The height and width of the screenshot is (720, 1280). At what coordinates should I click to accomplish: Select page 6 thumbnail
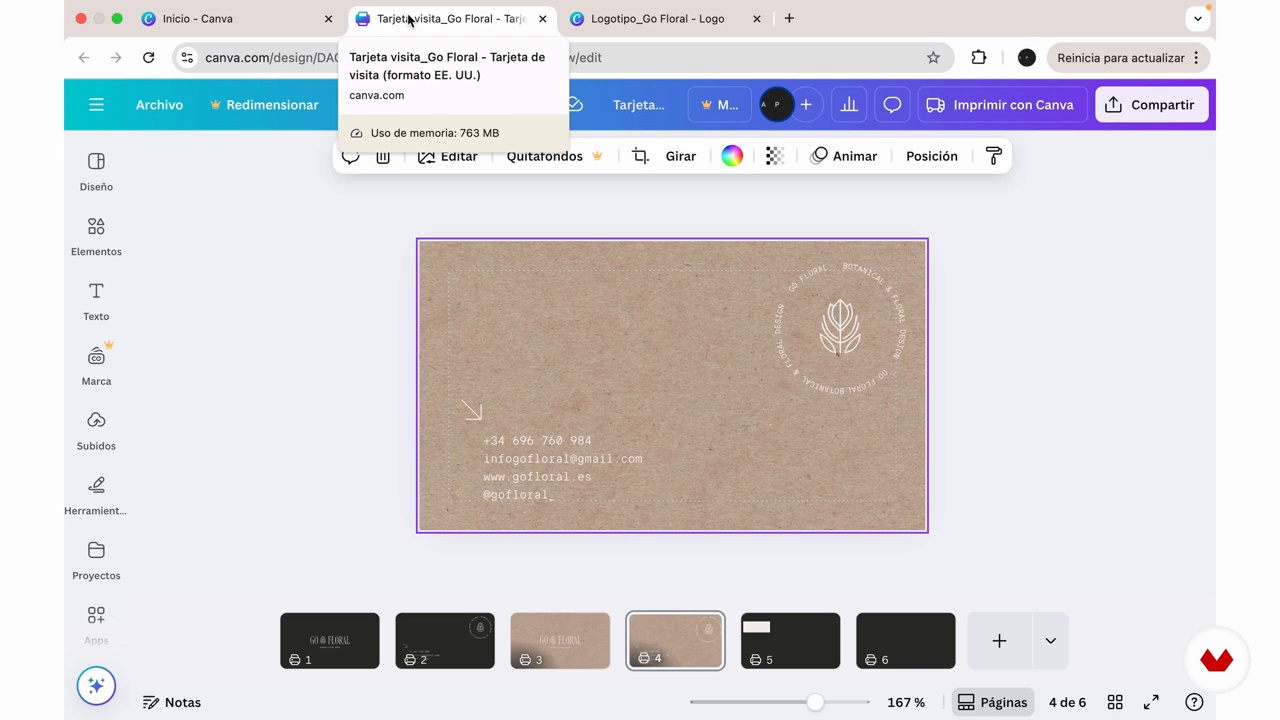click(905, 641)
